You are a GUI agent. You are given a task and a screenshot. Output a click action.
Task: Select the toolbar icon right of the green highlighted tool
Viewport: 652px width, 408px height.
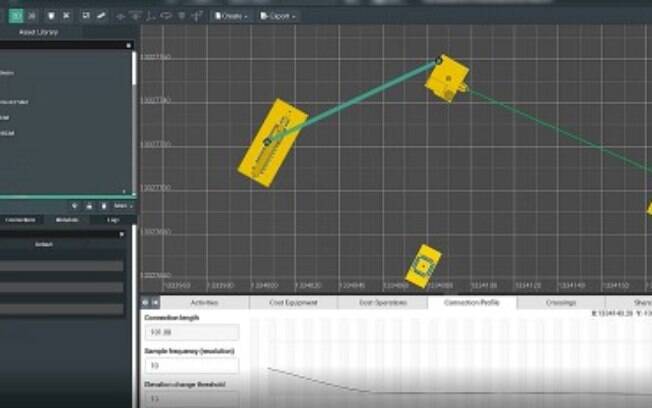(x=32, y=16)
